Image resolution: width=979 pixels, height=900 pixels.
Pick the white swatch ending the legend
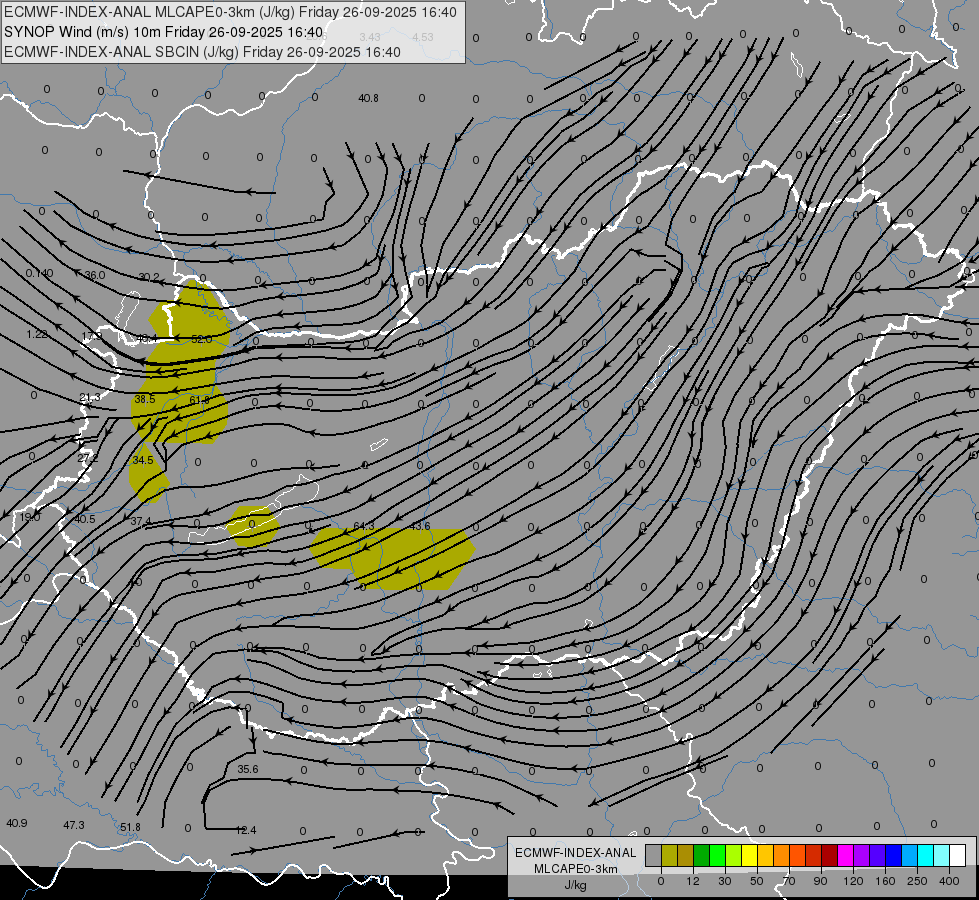click(x=958, y=856)
